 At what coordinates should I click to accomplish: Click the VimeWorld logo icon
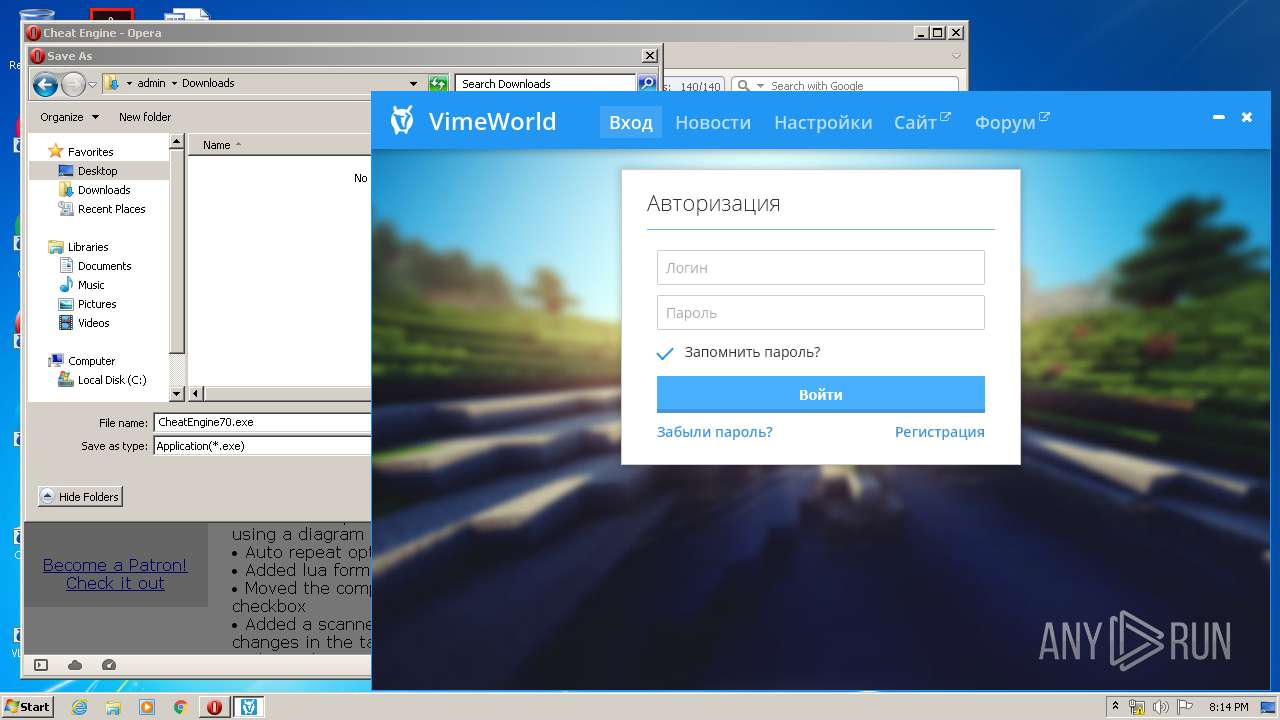402,120
